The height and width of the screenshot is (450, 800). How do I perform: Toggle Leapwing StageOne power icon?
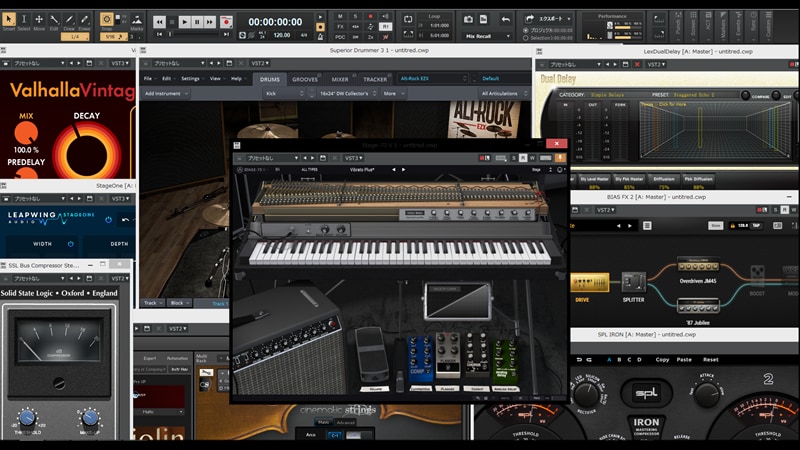(x=108, y=220)
